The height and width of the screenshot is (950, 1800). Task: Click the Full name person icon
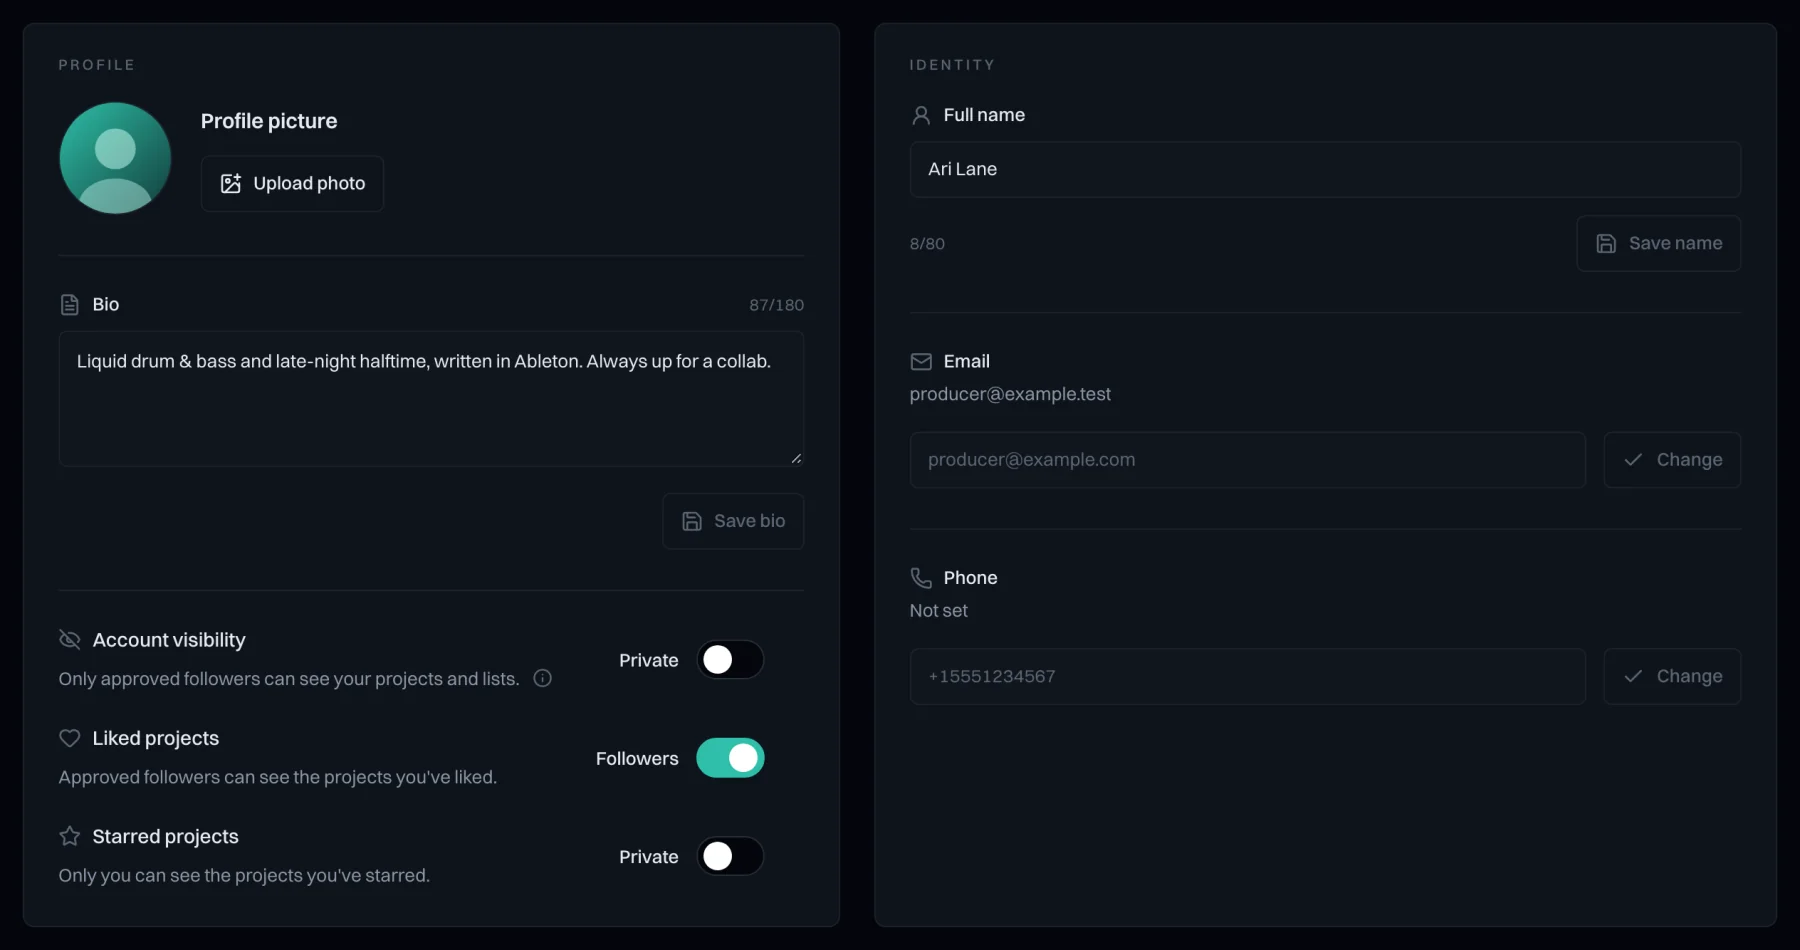click(921, 115)
